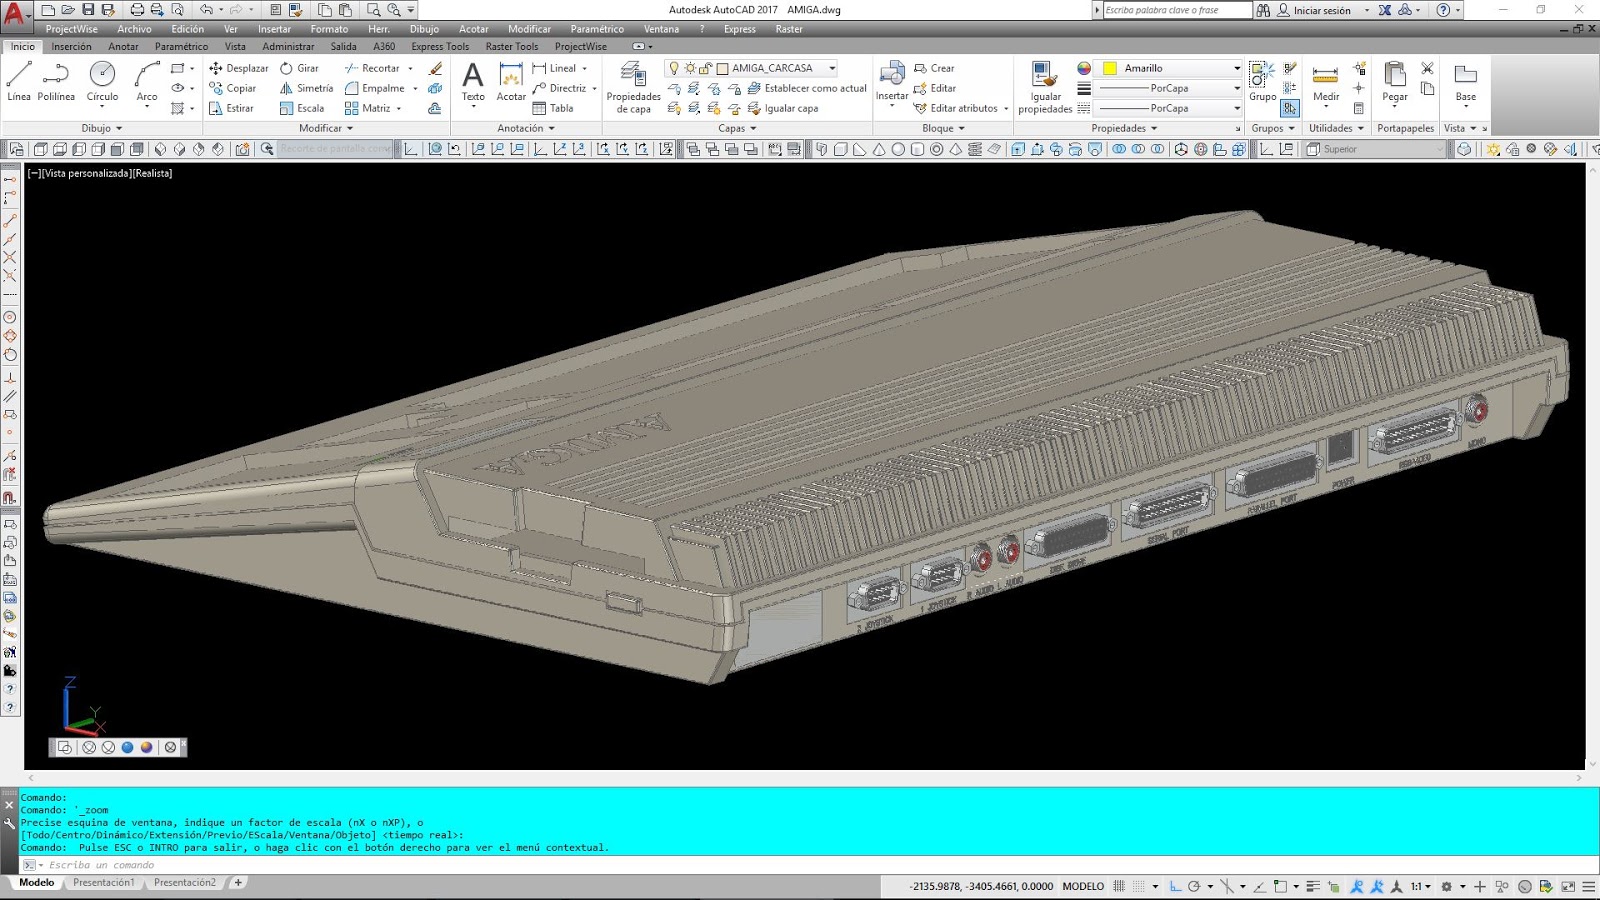Click the Vista personalizada viewport label
Screen dimensions: 1600x900
tap(86, 173)
